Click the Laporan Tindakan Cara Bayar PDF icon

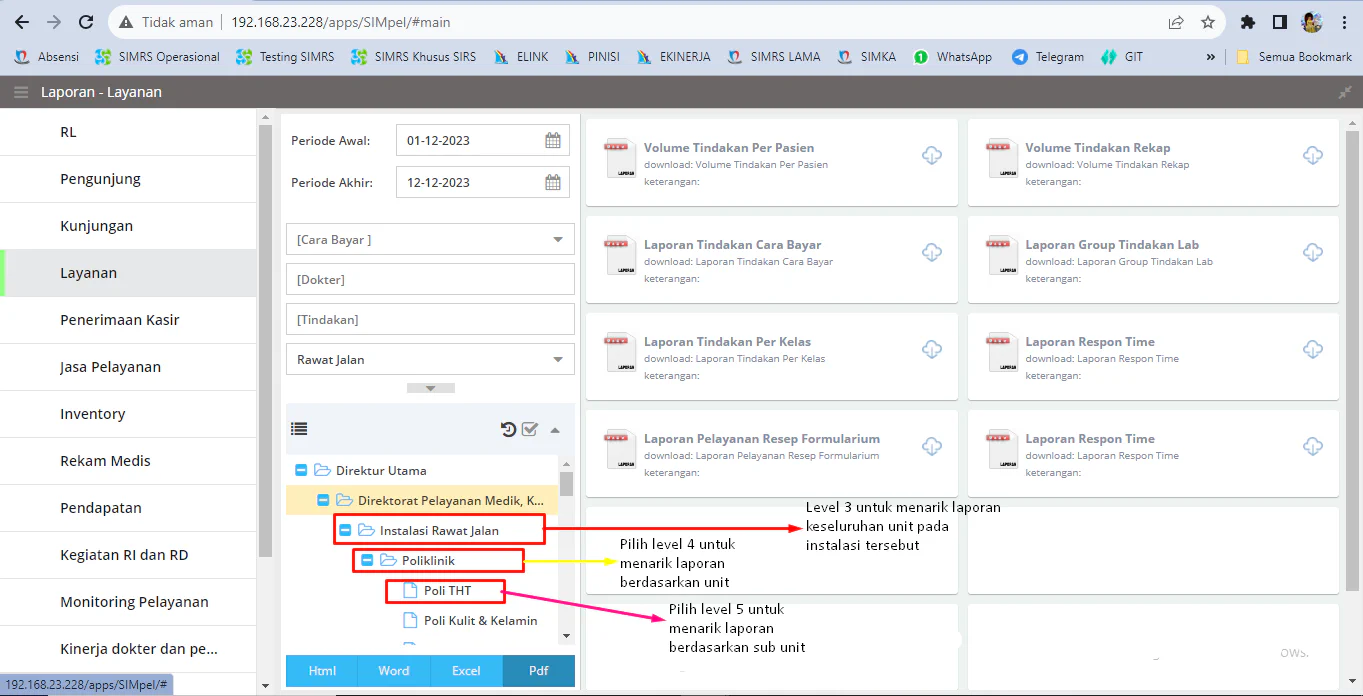[x=619, y=256]
